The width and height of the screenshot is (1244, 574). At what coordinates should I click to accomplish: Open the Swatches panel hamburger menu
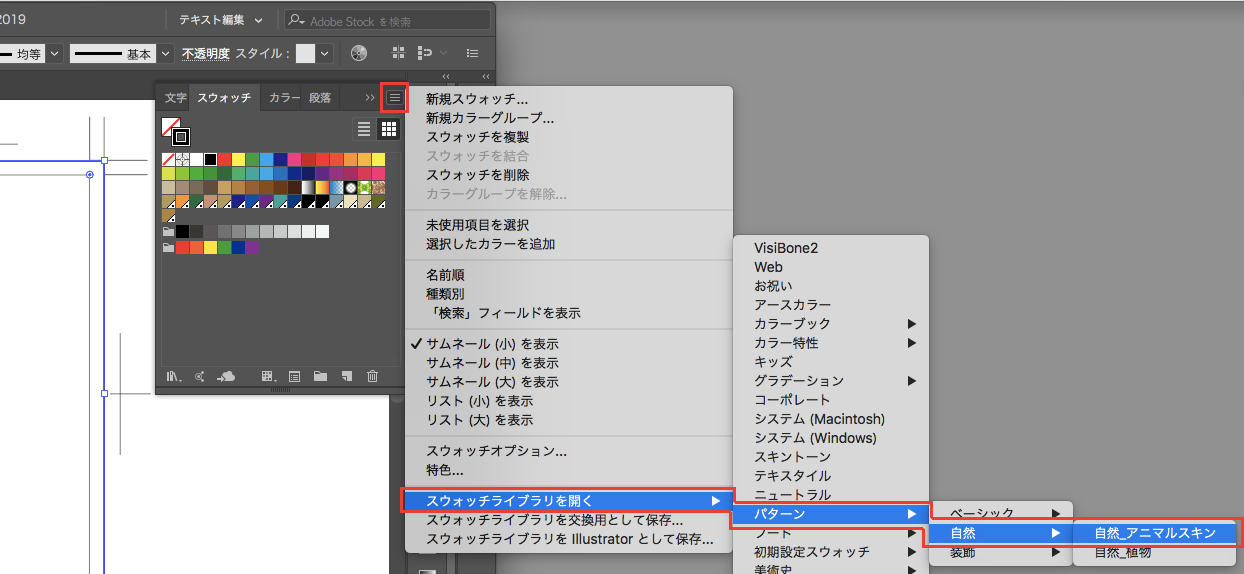click(395, 98)
